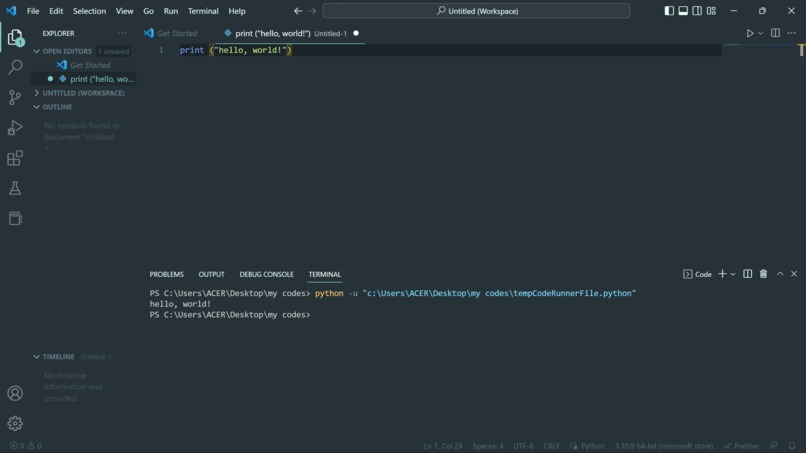Image resolution: width=806 pixels, height=453 pixels.
Task: Change line ending via CRLF
Action: [x=552, y=446]
